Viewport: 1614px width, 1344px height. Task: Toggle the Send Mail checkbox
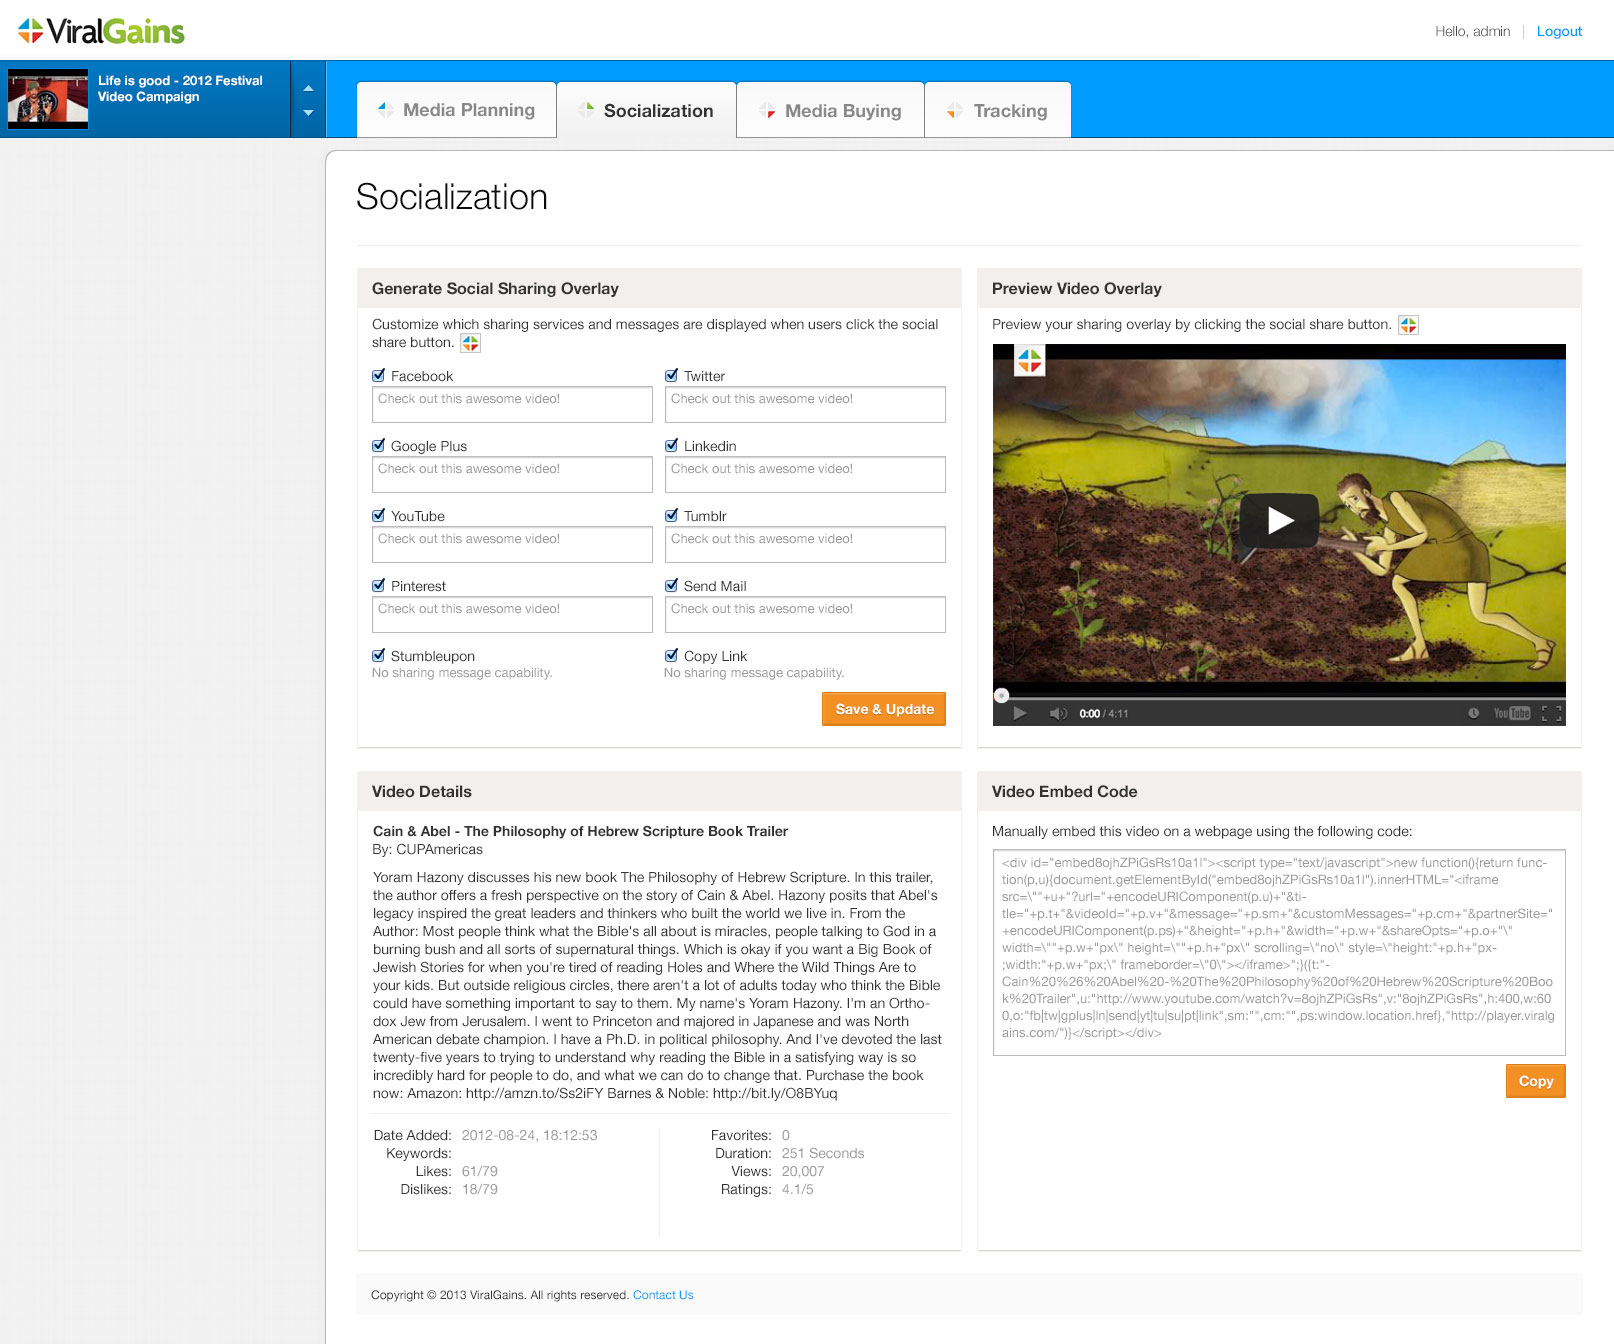point(672,586)
